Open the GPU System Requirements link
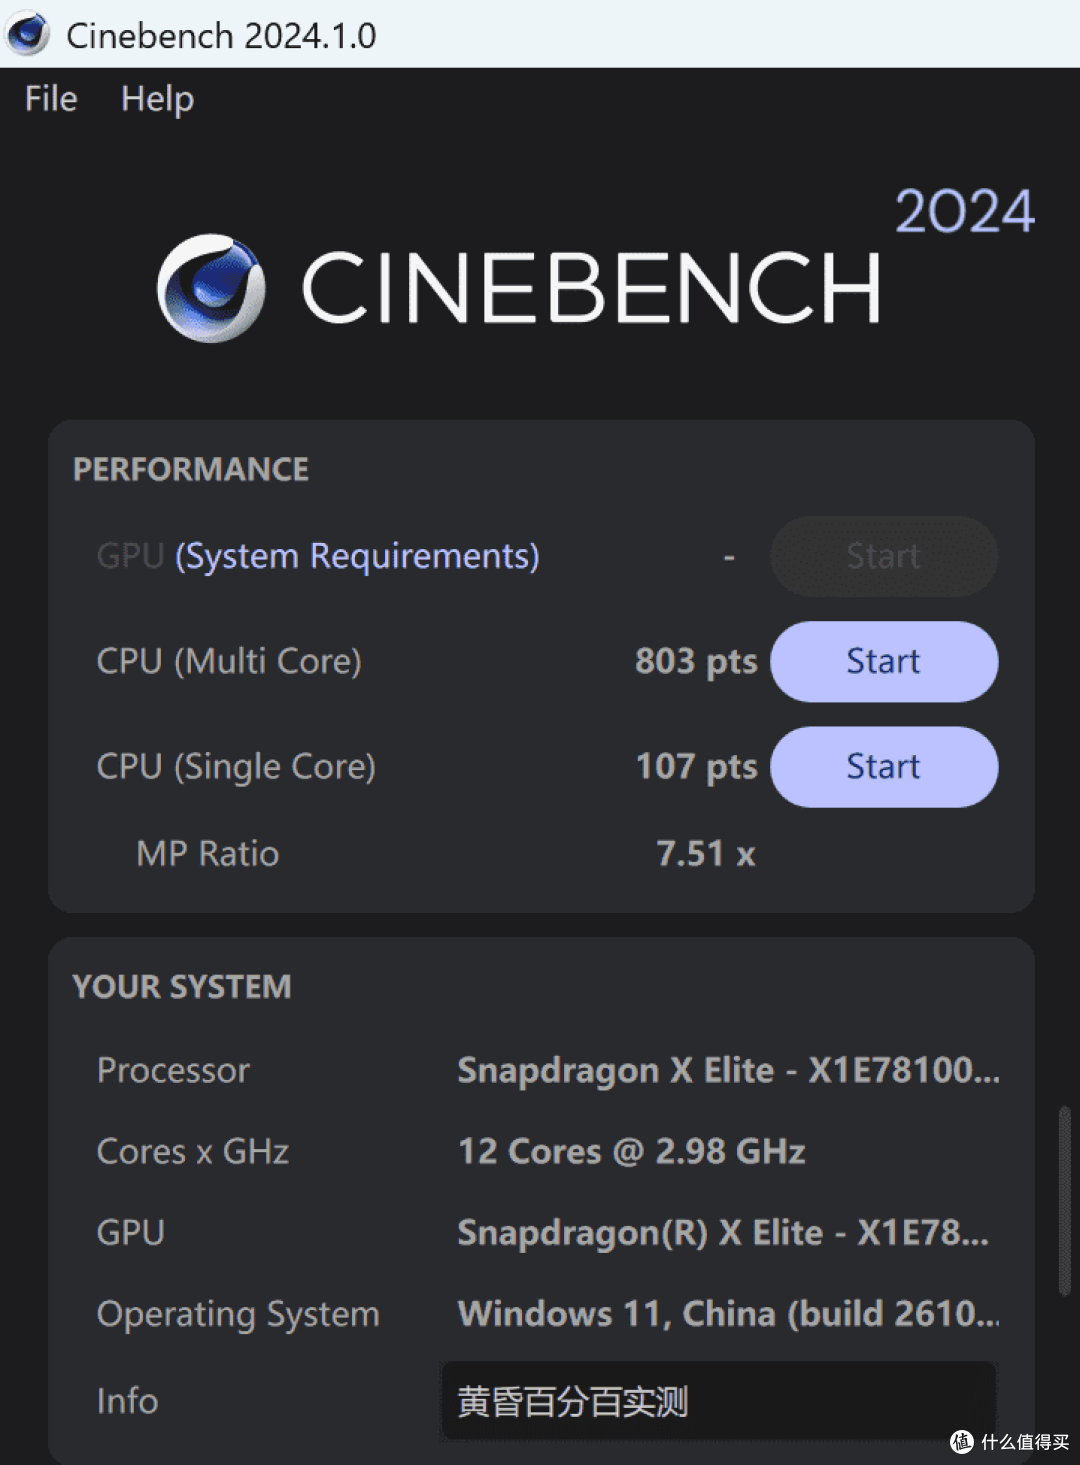This screenshot has width=1080, height=1465. [x=357, y=556]
